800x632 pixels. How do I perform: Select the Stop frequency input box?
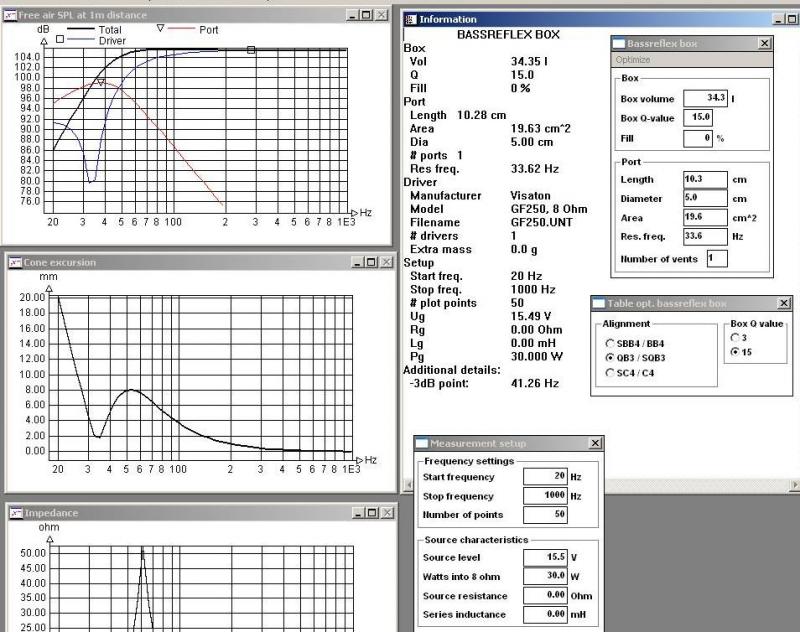coord(545,496)
